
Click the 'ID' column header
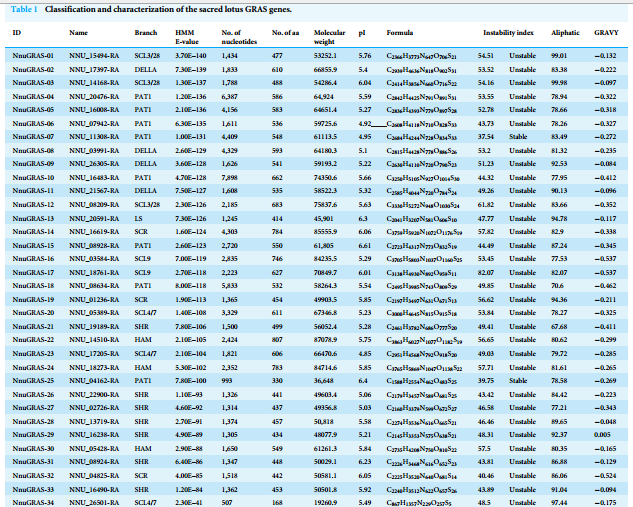pyautogui.click(x=17, y=33)
